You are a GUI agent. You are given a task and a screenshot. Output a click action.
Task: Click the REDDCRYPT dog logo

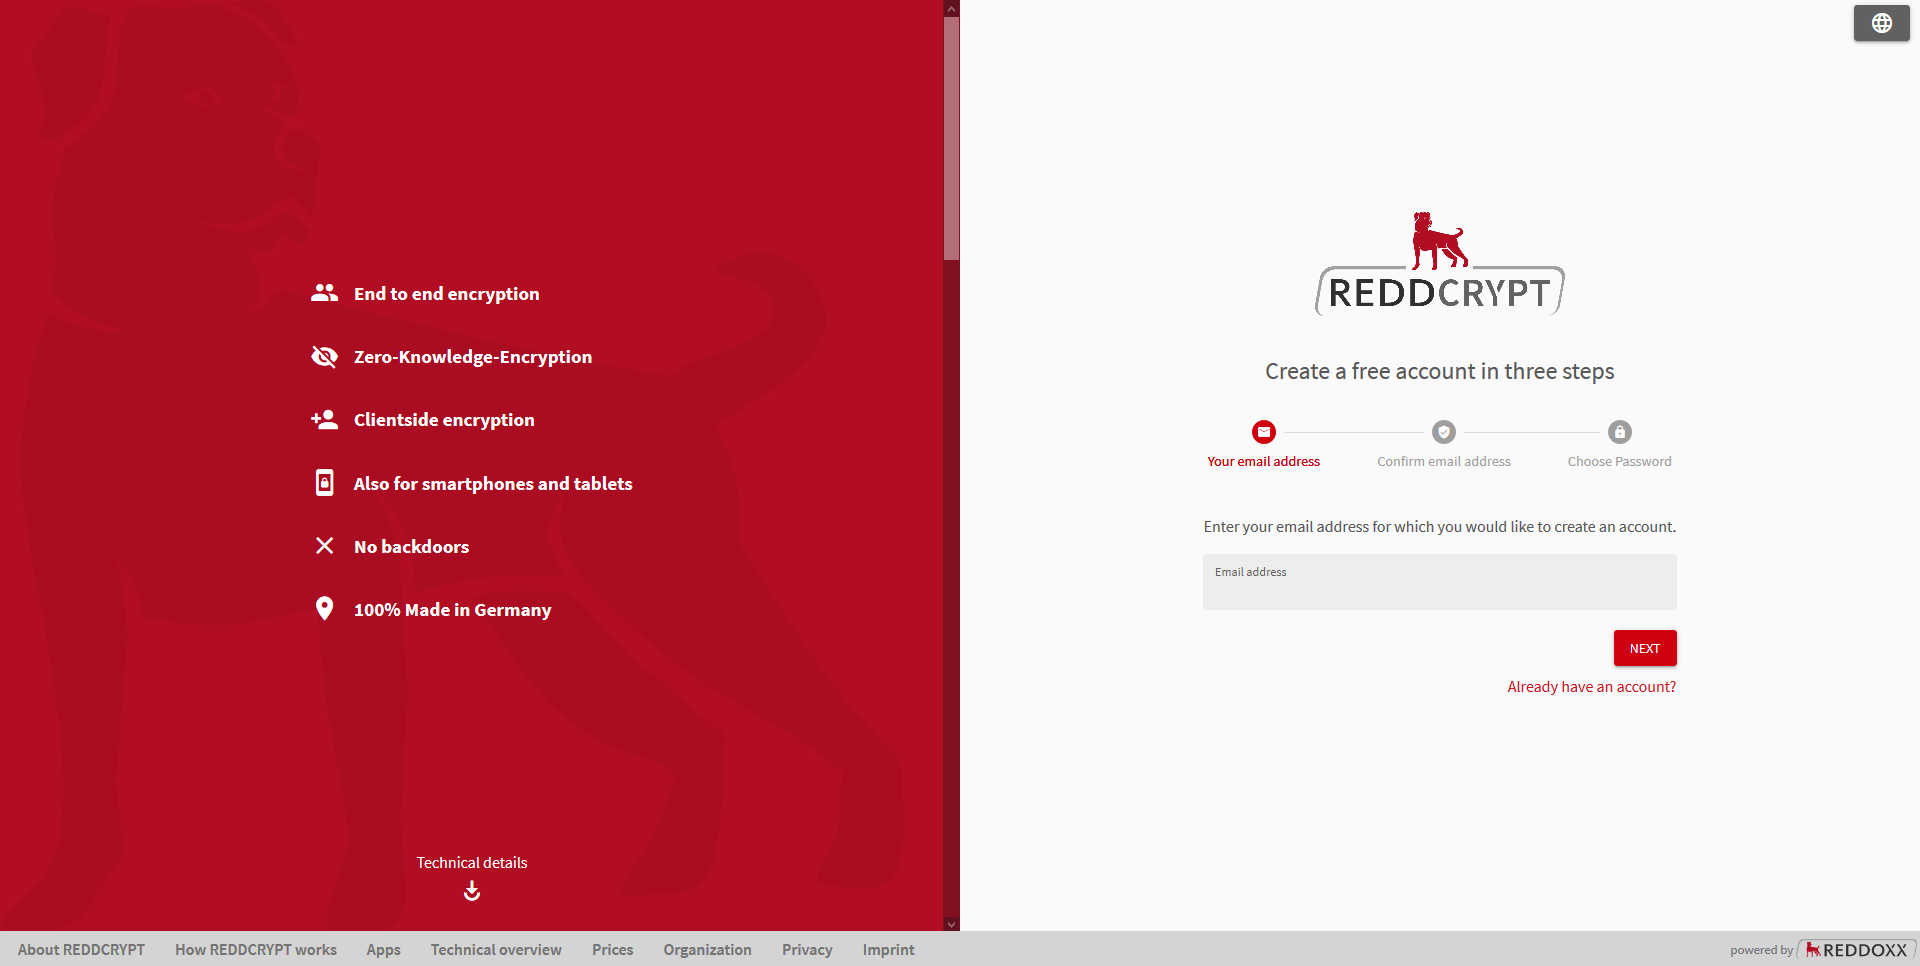coord(1440,264)
